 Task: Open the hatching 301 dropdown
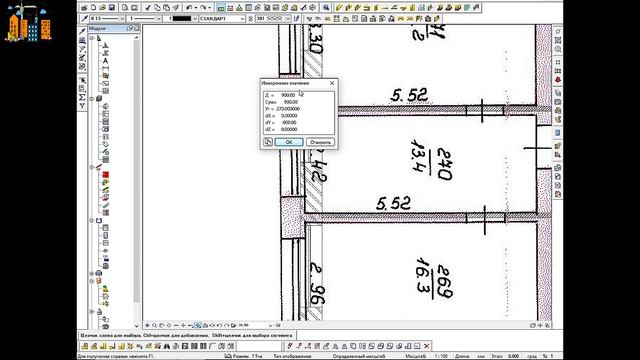tap(288, 19)
